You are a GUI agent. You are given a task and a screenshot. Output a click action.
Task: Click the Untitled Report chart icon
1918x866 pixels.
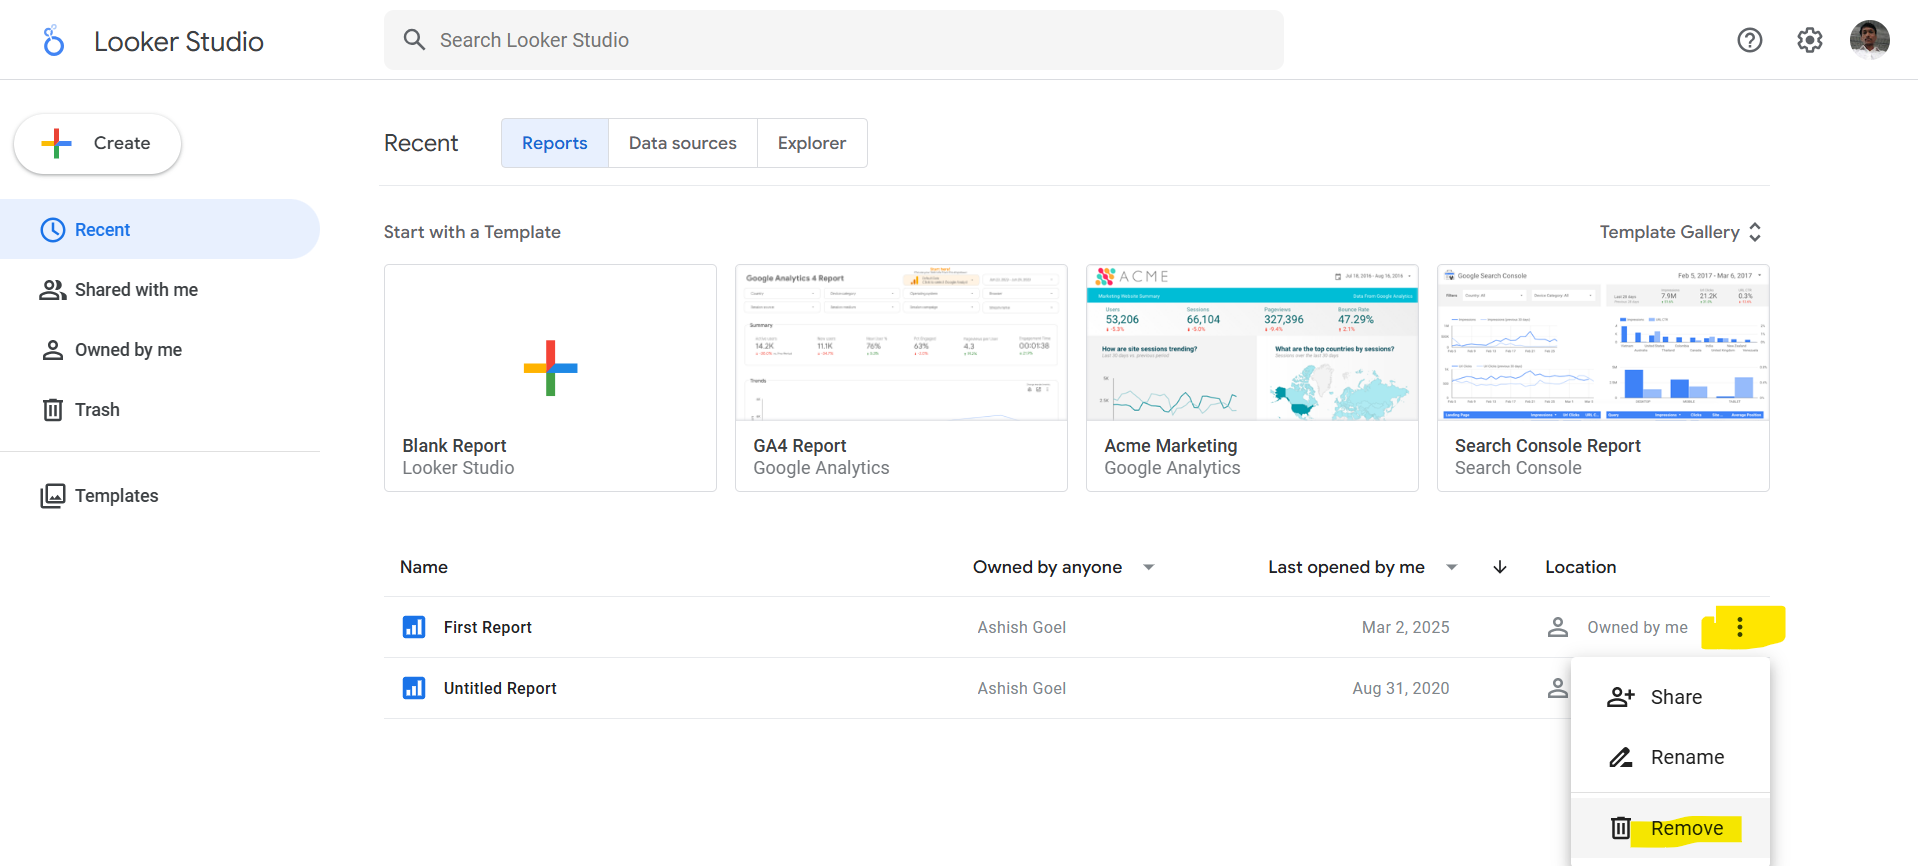pos(414,688)
